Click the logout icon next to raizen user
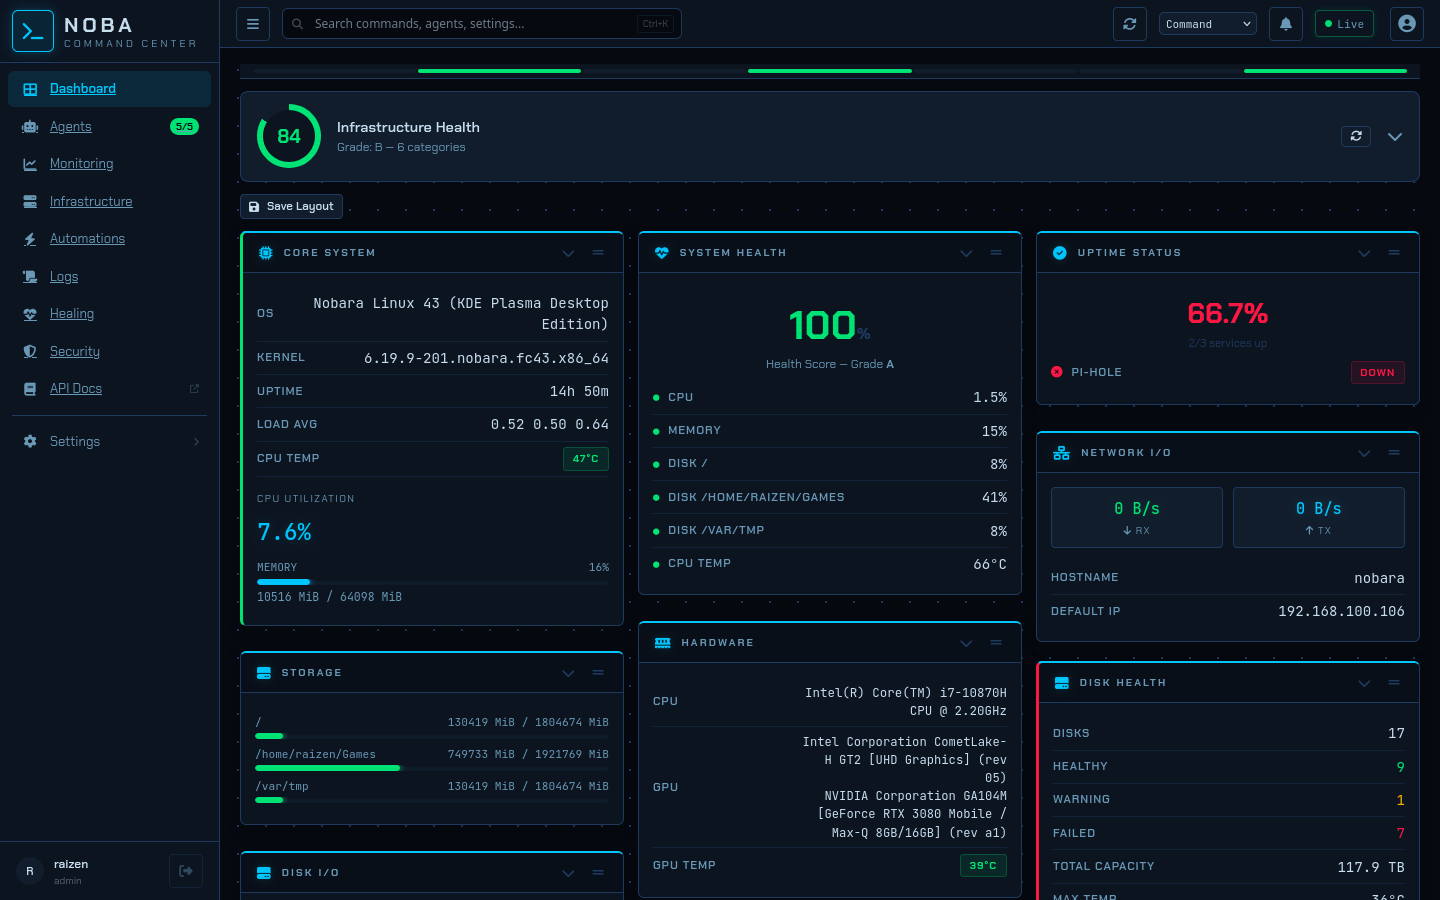 pos(186,870)
